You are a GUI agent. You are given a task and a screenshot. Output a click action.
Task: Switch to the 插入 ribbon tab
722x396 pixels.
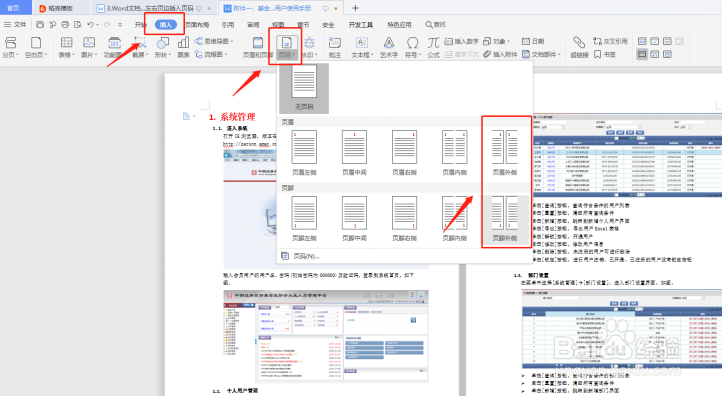click(165, 25)
